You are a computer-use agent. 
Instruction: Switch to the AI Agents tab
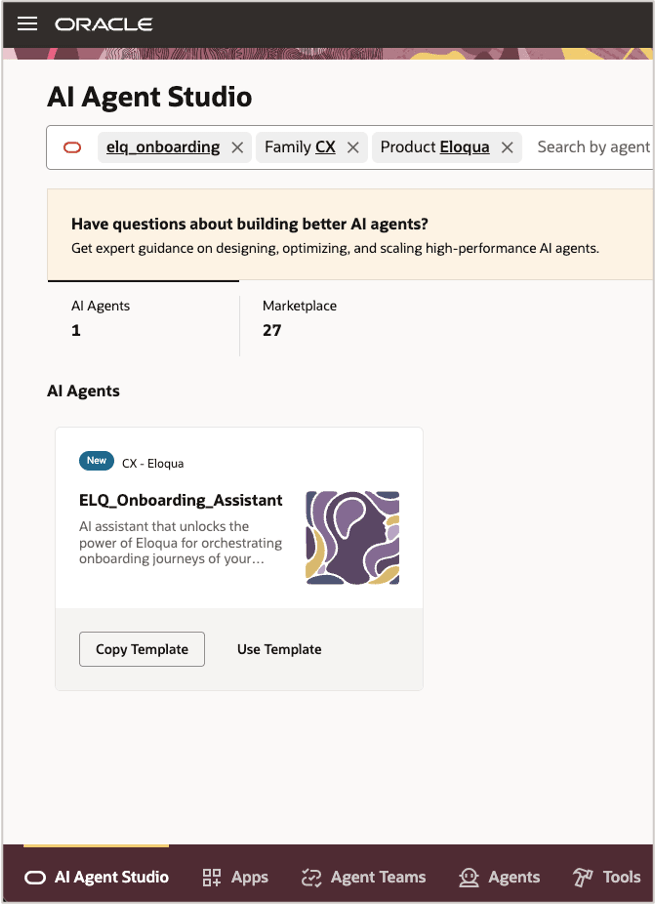pos(143,318)
